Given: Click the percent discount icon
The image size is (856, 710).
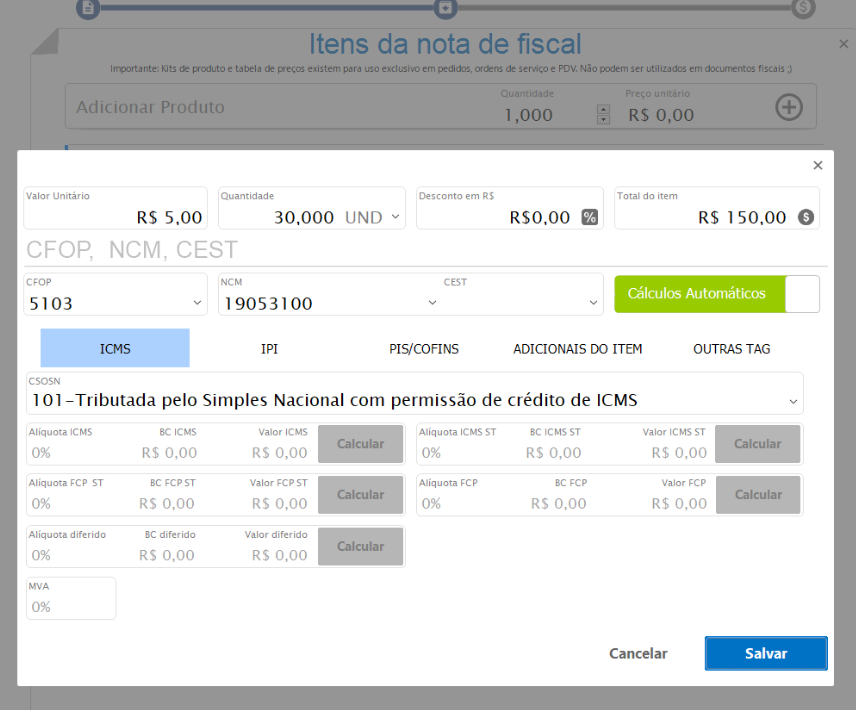Looking at the screenshot, I should tap(589, 217).
